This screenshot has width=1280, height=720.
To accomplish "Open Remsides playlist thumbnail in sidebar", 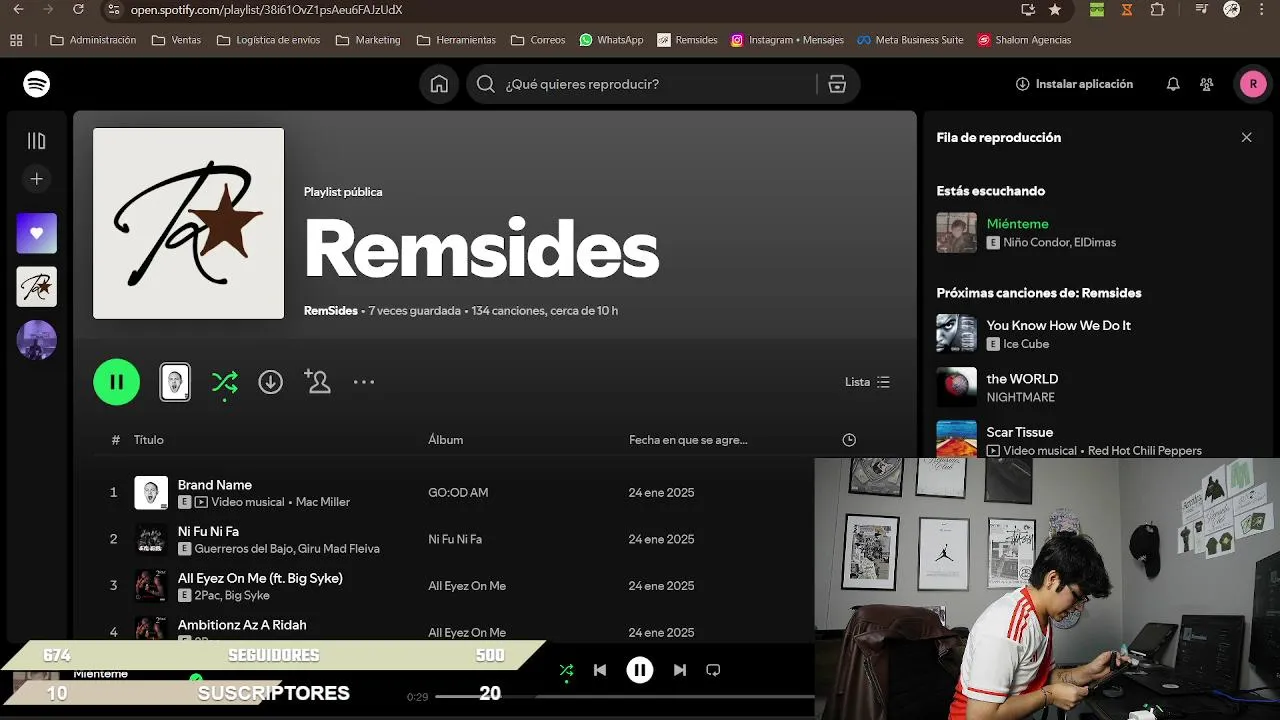I will click(37, 287).
